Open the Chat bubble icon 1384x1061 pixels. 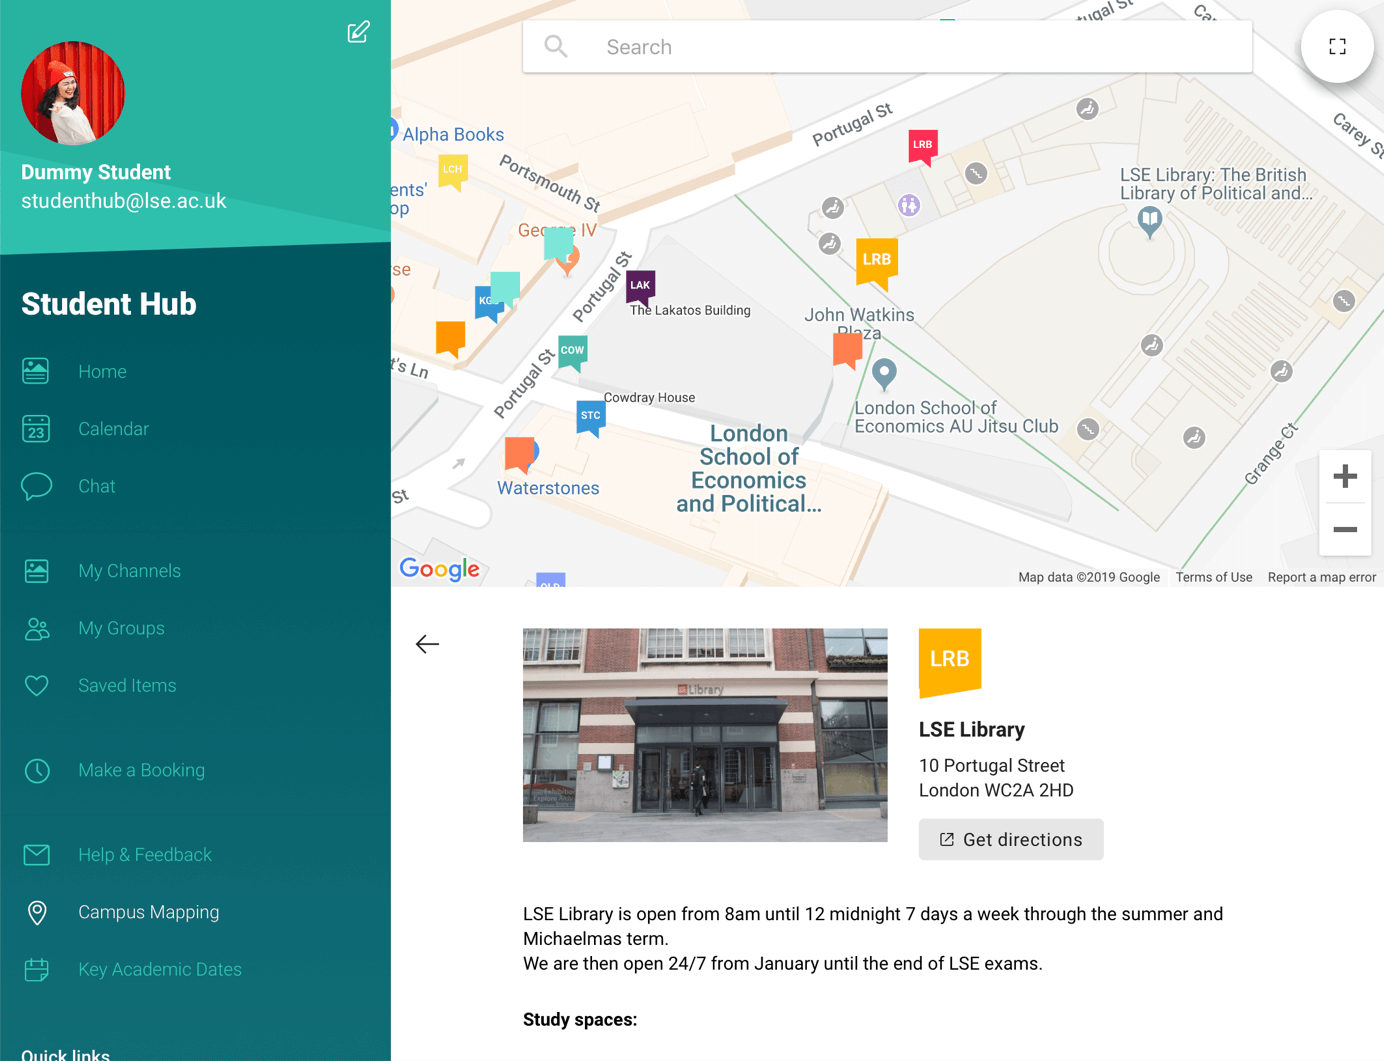pos(36,486)
